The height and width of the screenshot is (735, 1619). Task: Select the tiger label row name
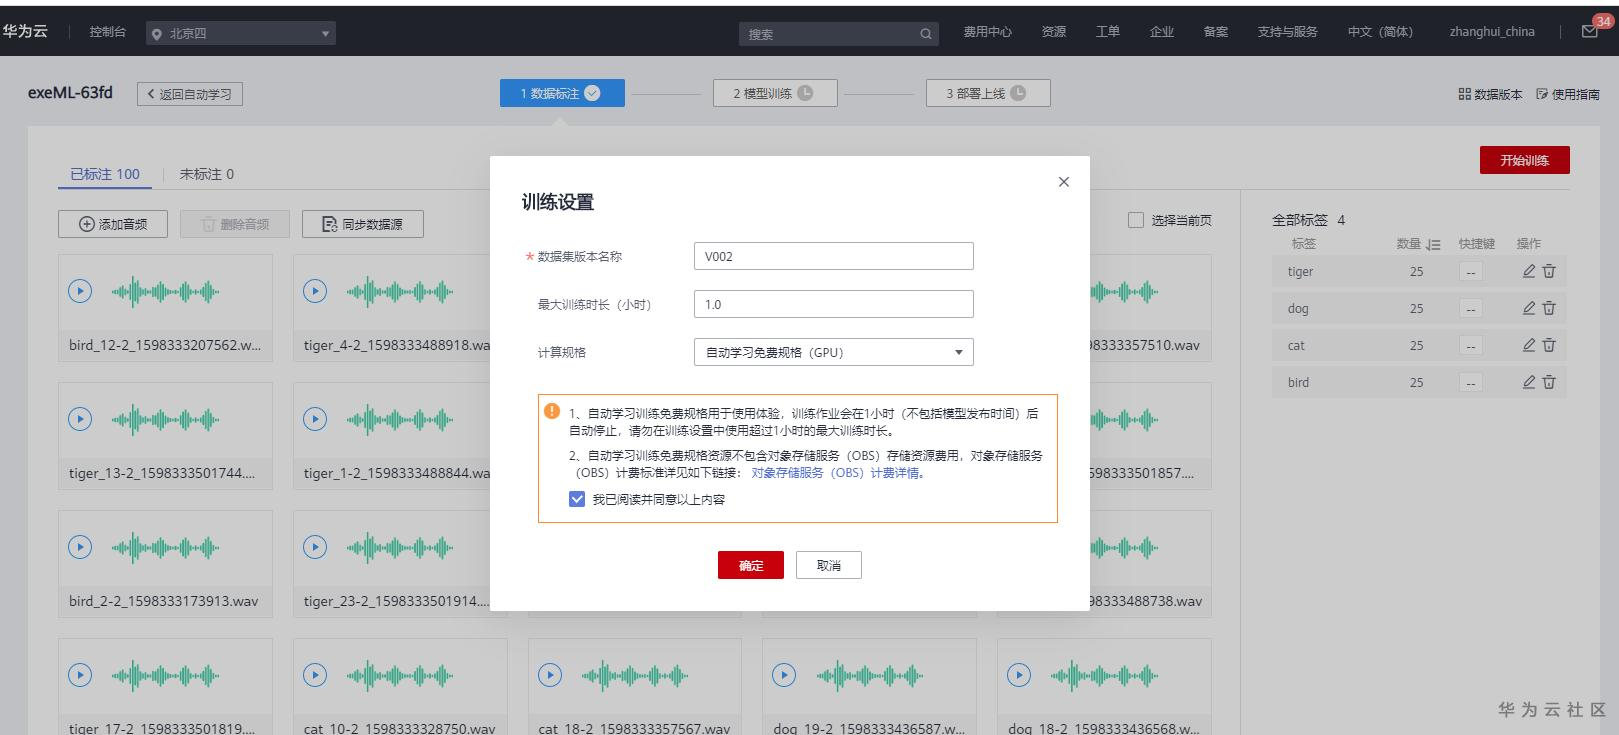(1301, 271)
